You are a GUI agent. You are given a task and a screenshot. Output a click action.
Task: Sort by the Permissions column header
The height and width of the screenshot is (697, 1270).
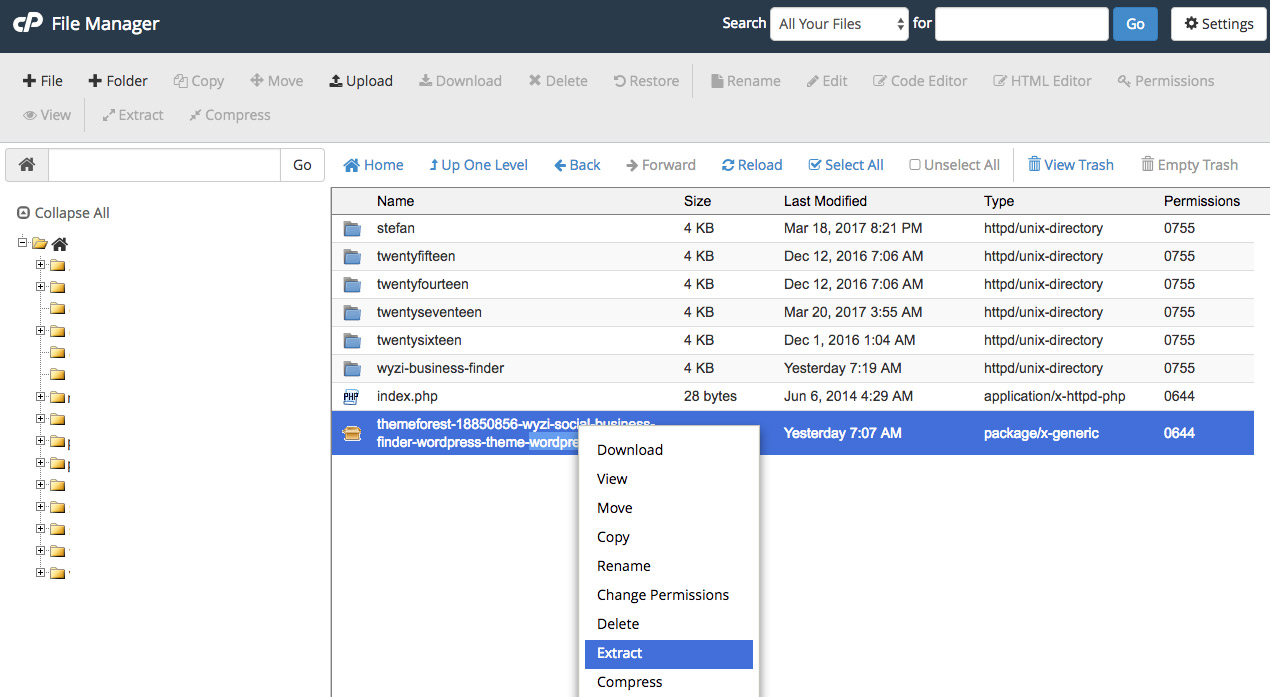(x=1202, y=201)
